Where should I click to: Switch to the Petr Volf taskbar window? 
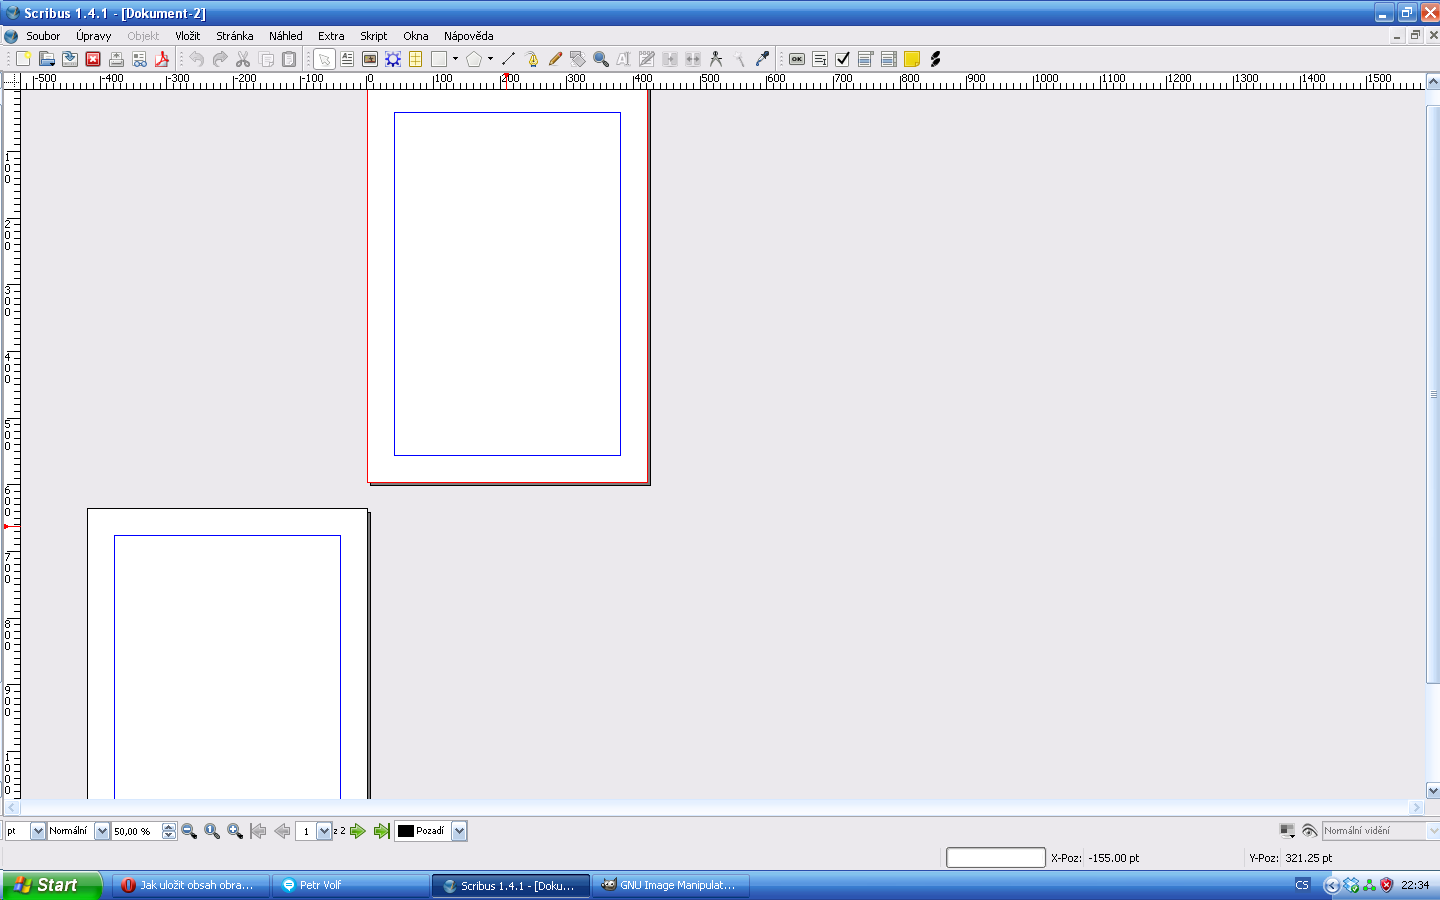click(x=351, y=885)
